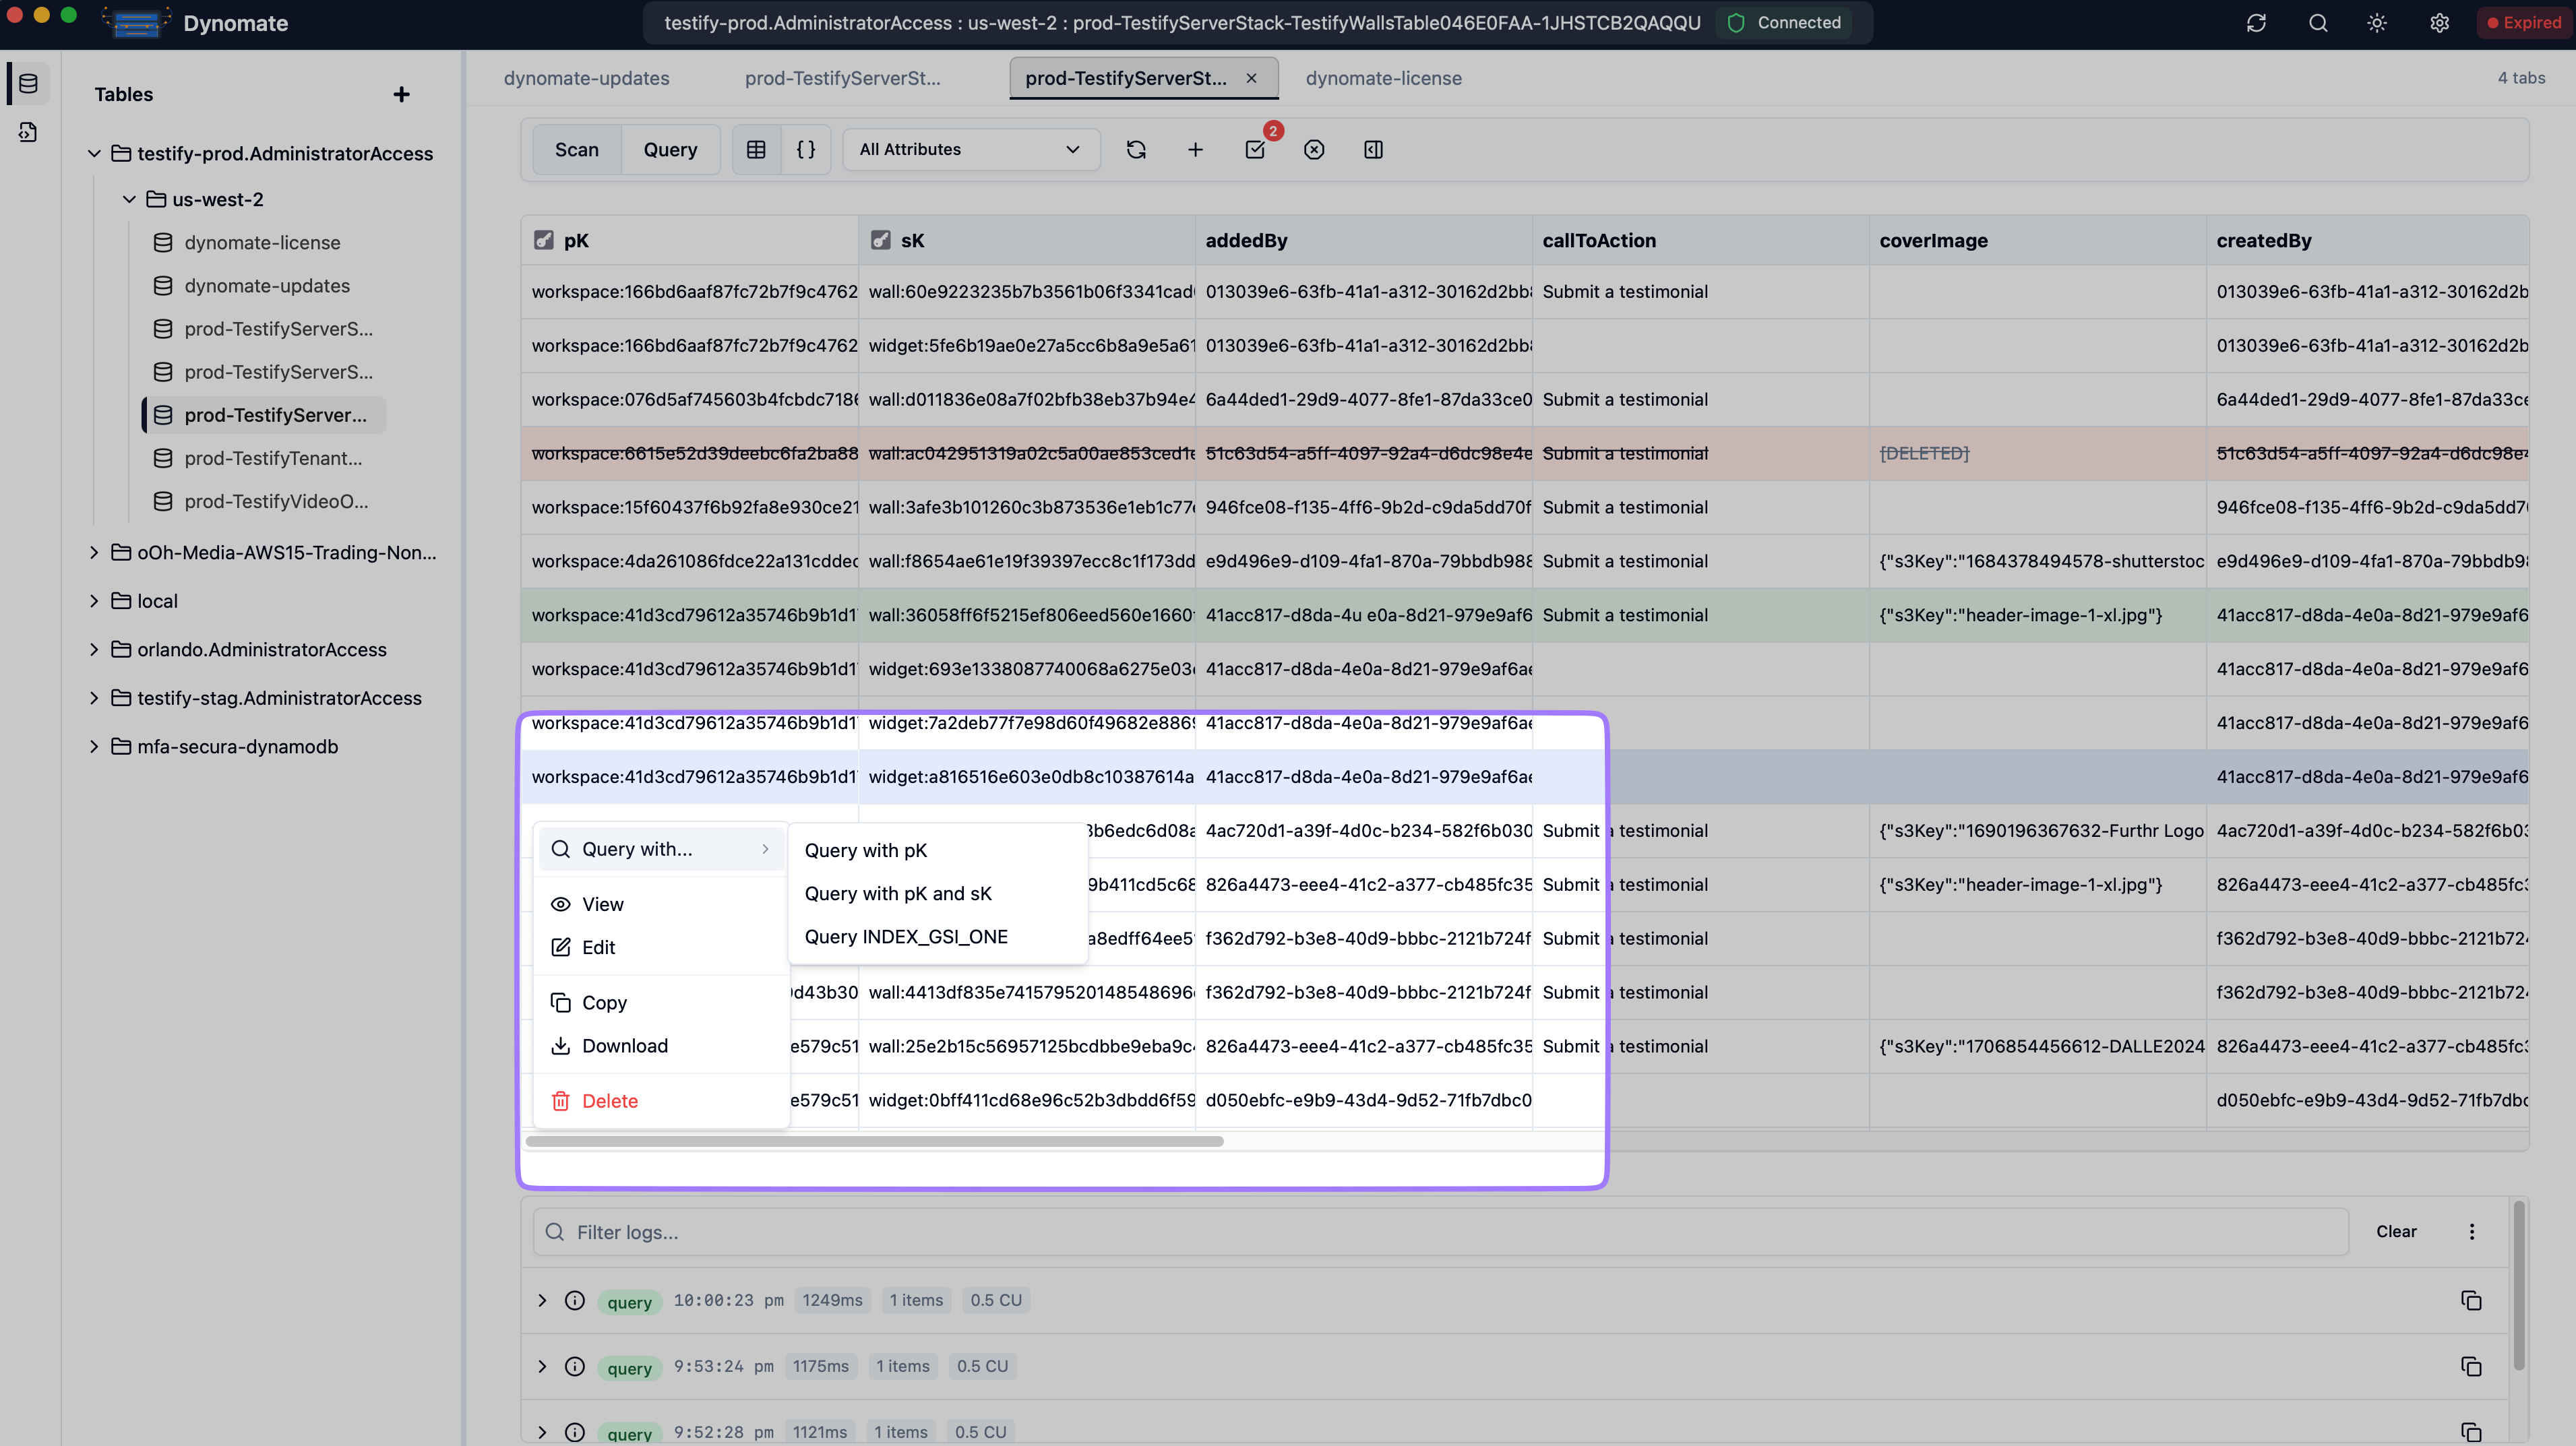The width and height of the screenshot is (2576, 1446).
Task: Switch to the dynomate-license tab
Action: pos(1383,78)
